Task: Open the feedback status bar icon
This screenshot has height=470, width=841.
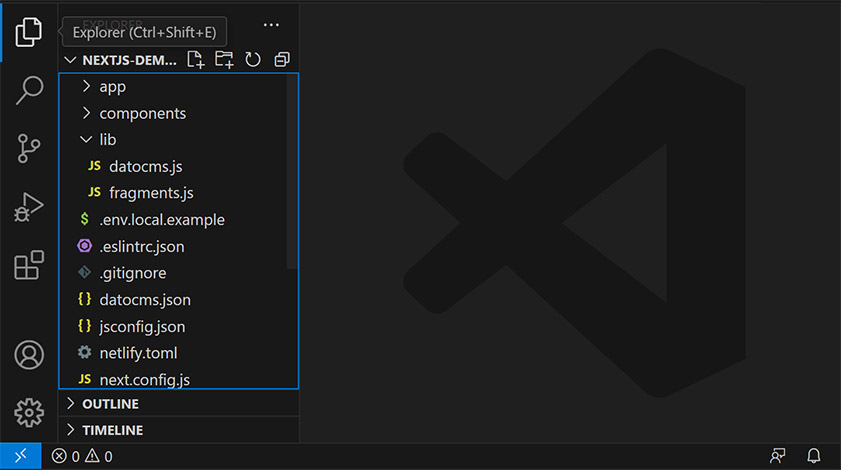Action: tap(778, 456)
